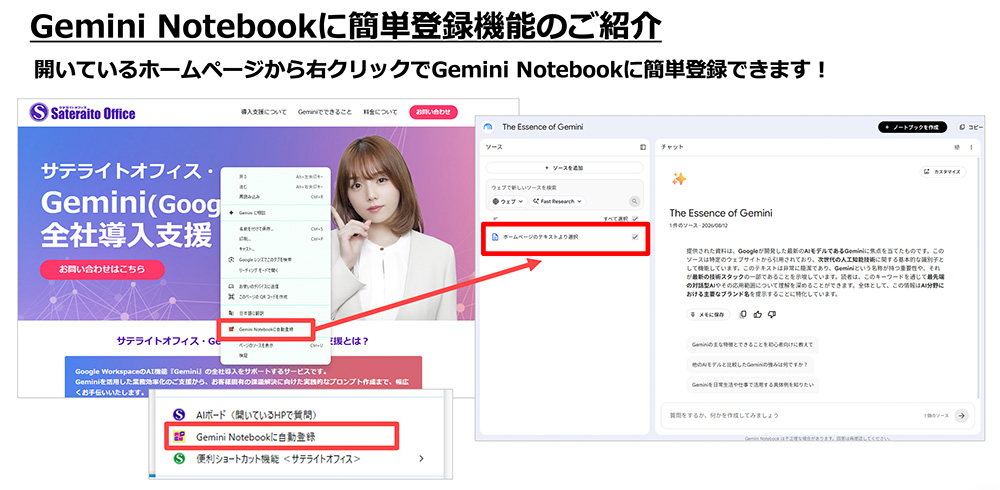Click the Sateraito Office logo
This screenshot has width=1000, height=490.
click(x=83, y=113)
